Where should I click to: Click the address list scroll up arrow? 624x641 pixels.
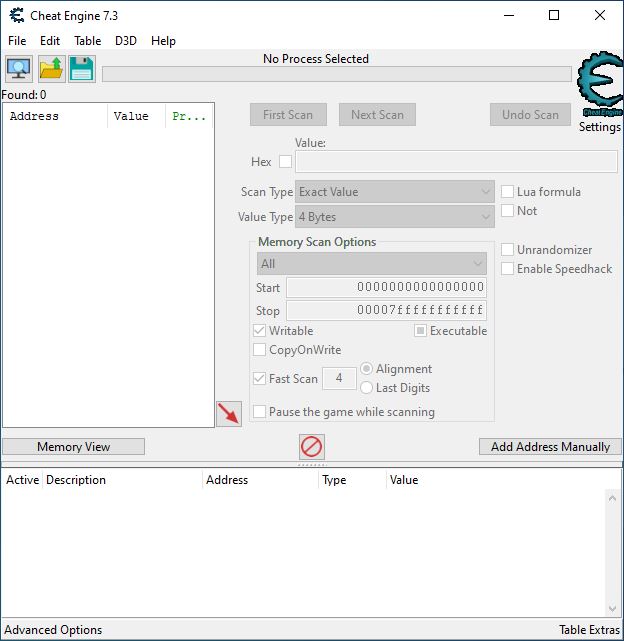tap(612, 498)
